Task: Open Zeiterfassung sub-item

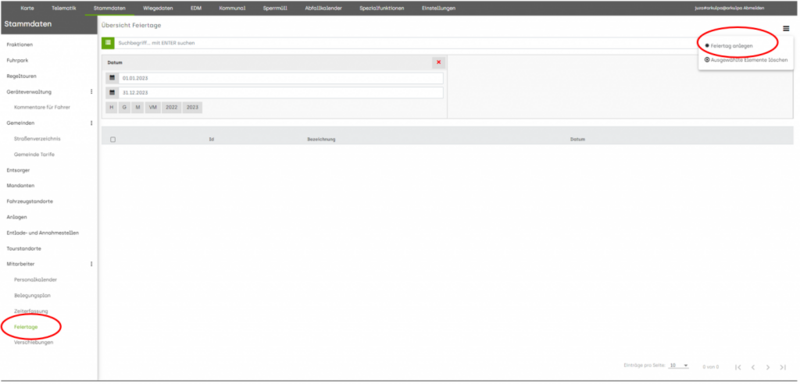Action: (x=32, y=311)
